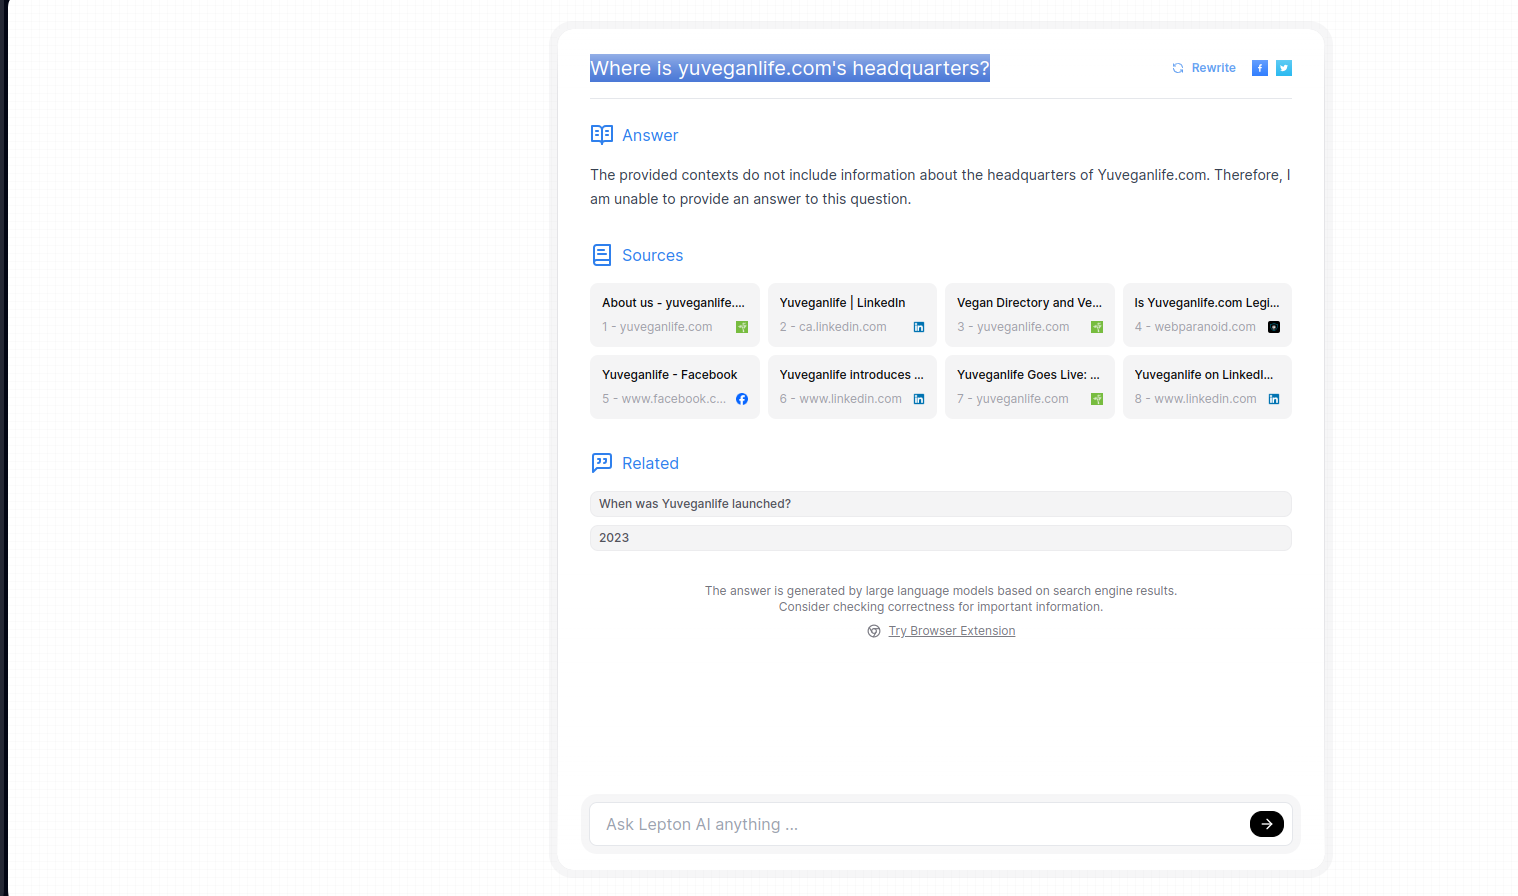Image resolution: width=1518 pixels, height=896 pixels.
Task: Click the Sources document icon
Action: pyautogui.click(x=602, y=255)
